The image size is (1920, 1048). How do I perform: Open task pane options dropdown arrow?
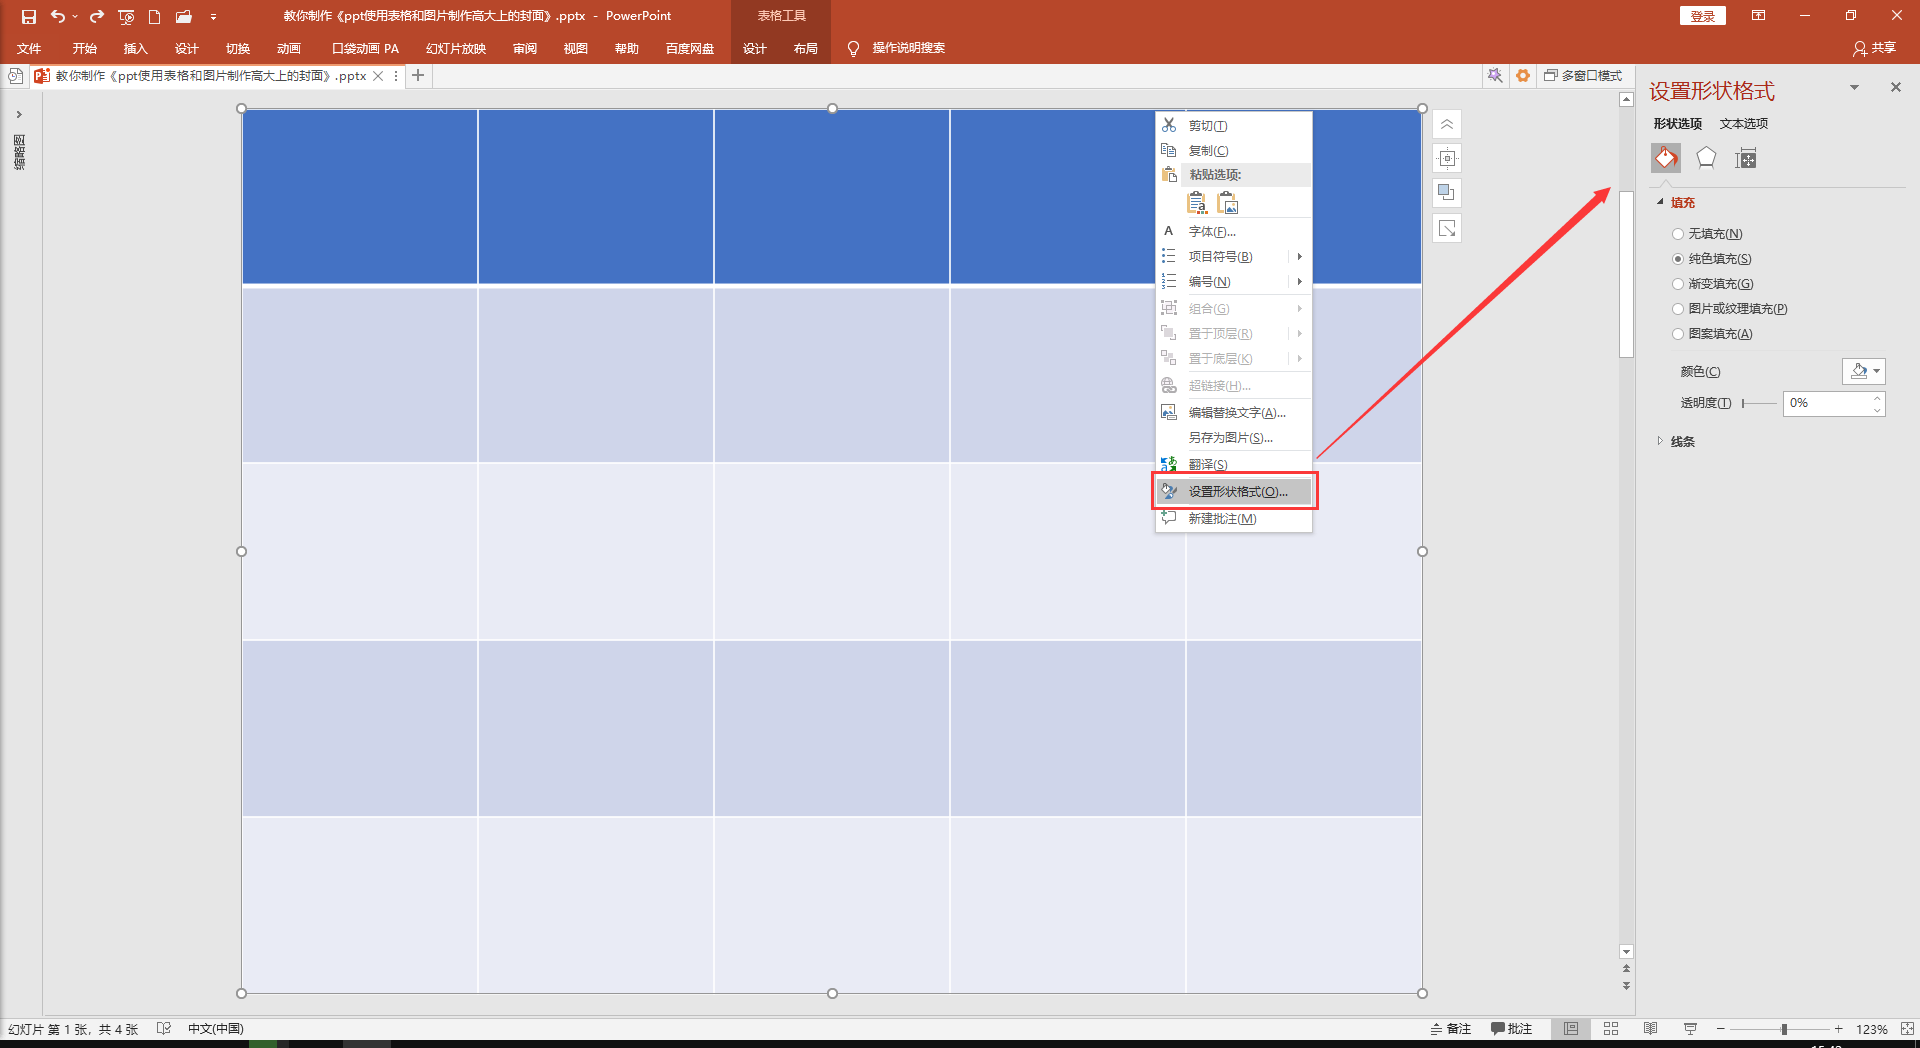(1854, 88)
